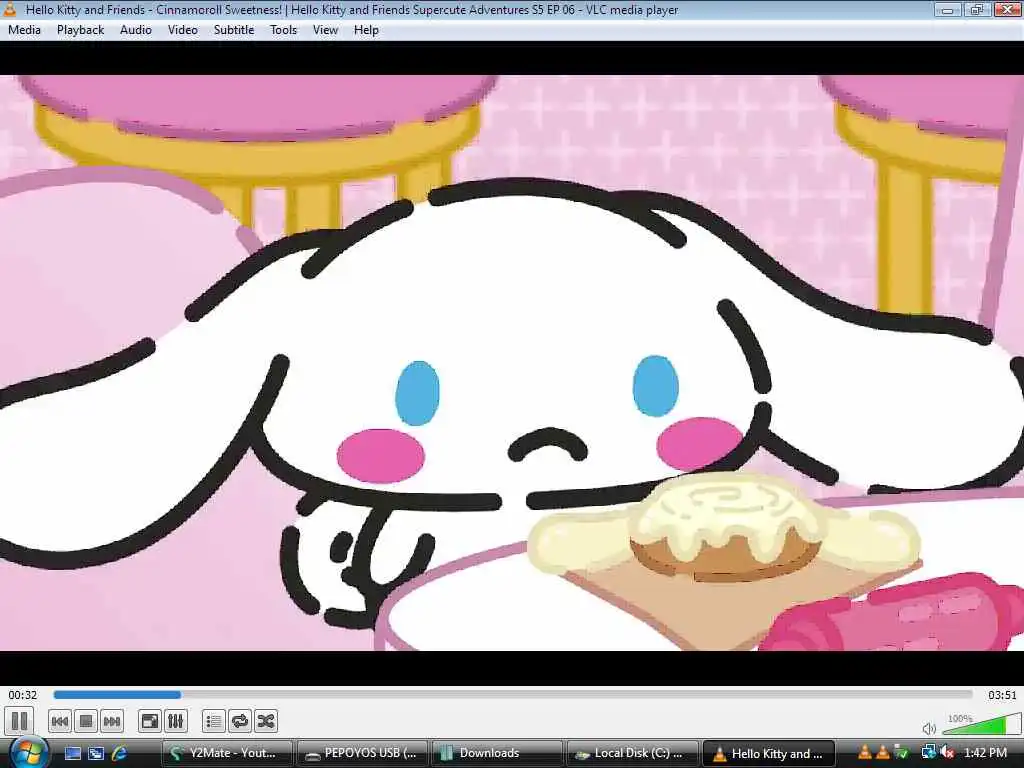Open network status tray icon

click(x=928, y=753)
